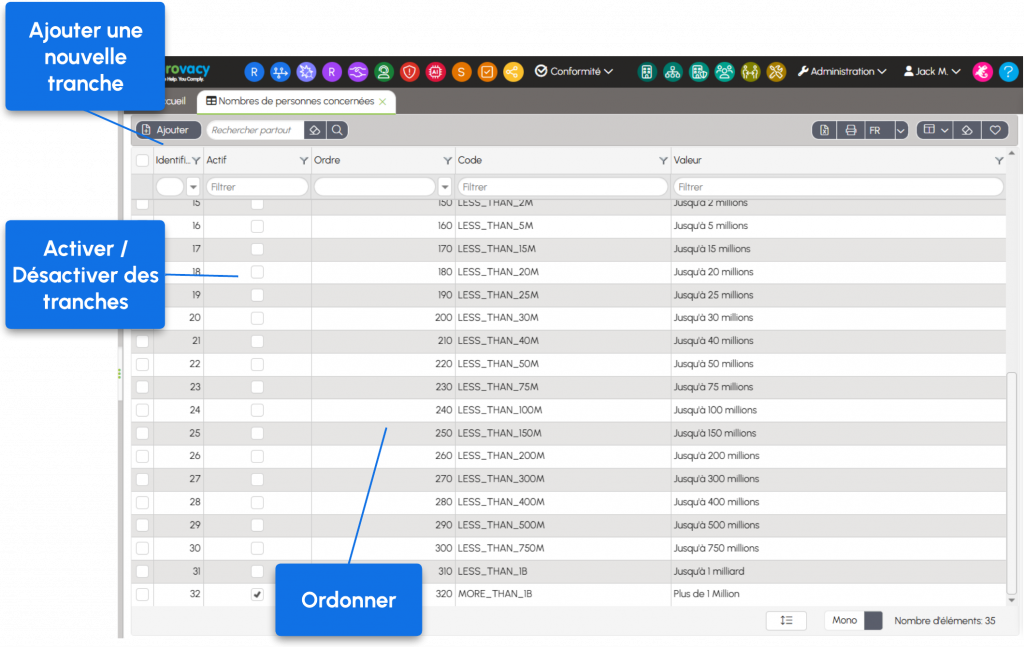
Task: Click the olive family persons icon
Action: point(750,72)
